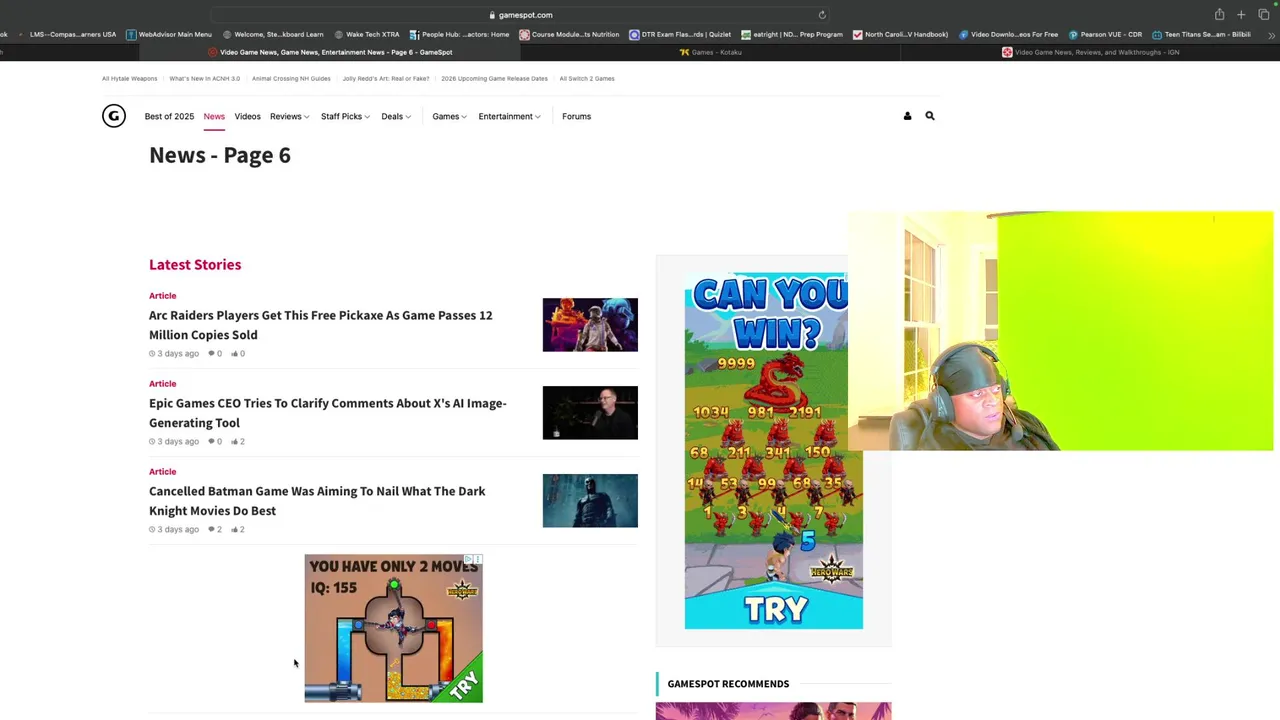Image resolution: width=1280 pixels, height=720 pixels.
Task: Click the comments icon on the Arc Raiders article
Action: tap(212, 353)
